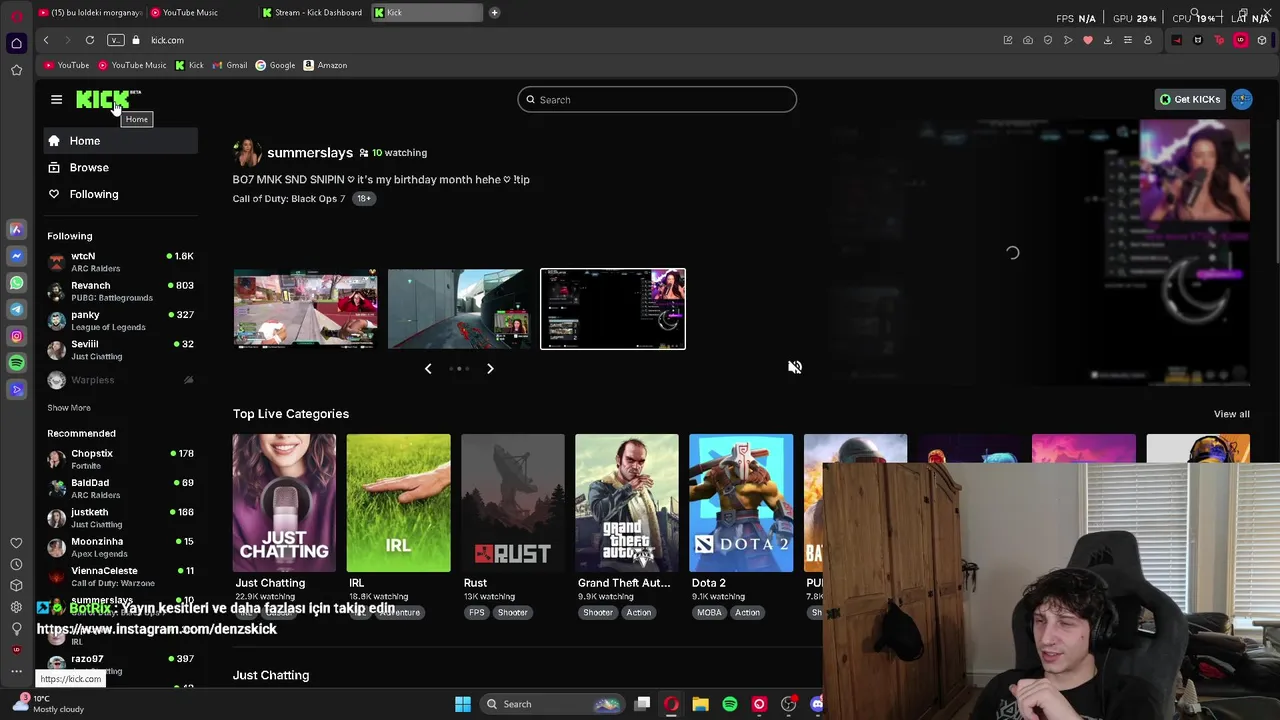The image size is (1280, 720).
Task: Focus the Kick search field
Action: click(x=657, y=99)
